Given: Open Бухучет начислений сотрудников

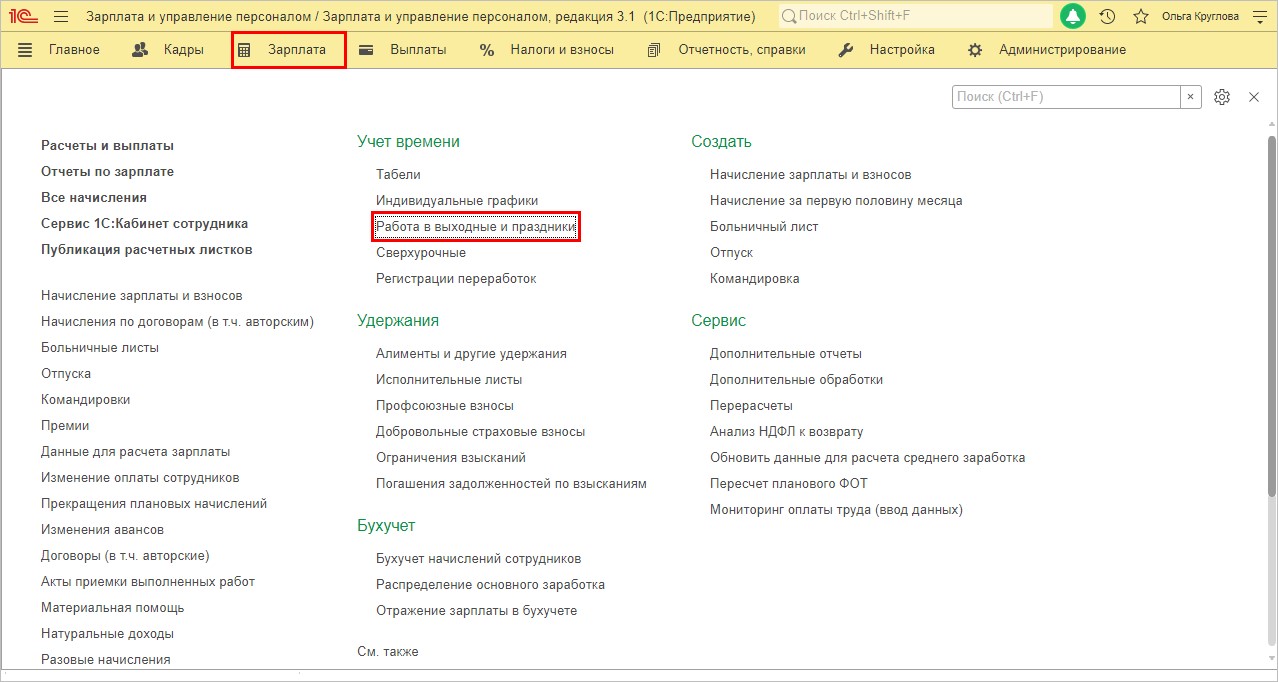Looking at the screenshot, I should coord(478,558).
